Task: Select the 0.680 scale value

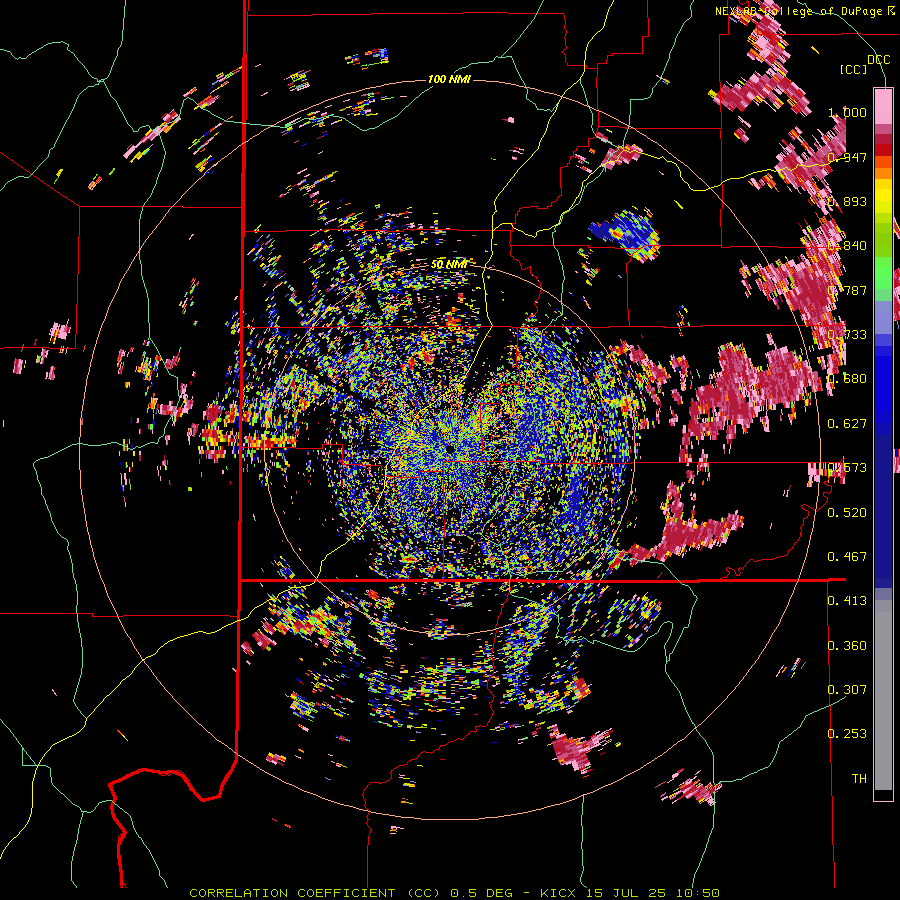Action: click(x=847, y=379)
